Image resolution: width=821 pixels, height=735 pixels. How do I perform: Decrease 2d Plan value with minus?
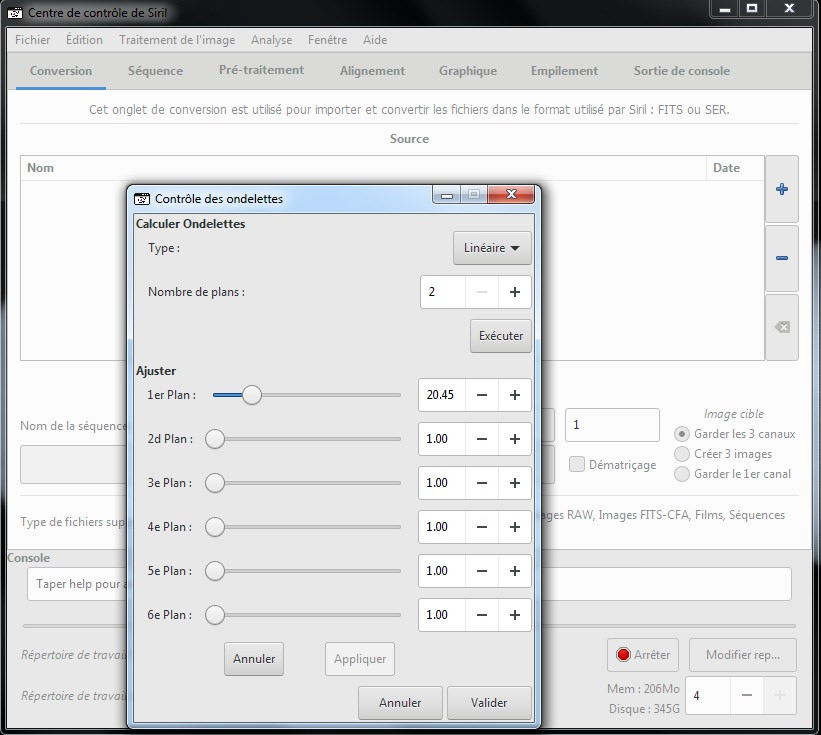tap(482, 439)
